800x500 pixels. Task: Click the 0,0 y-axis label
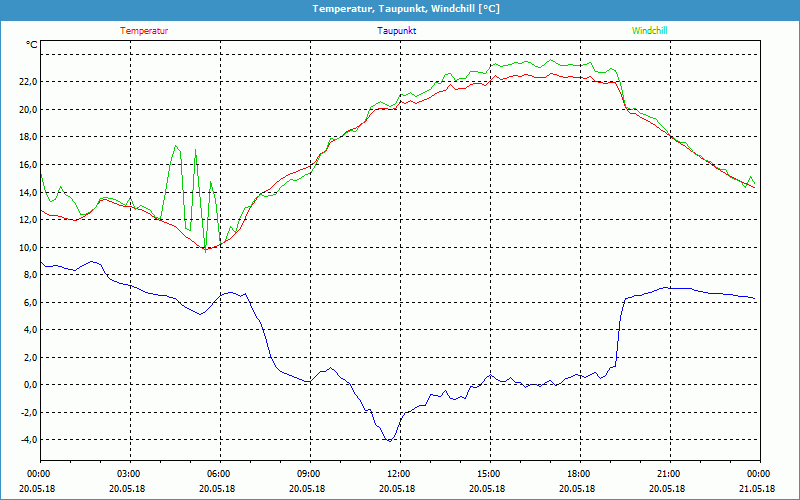(x=29, y=385)
